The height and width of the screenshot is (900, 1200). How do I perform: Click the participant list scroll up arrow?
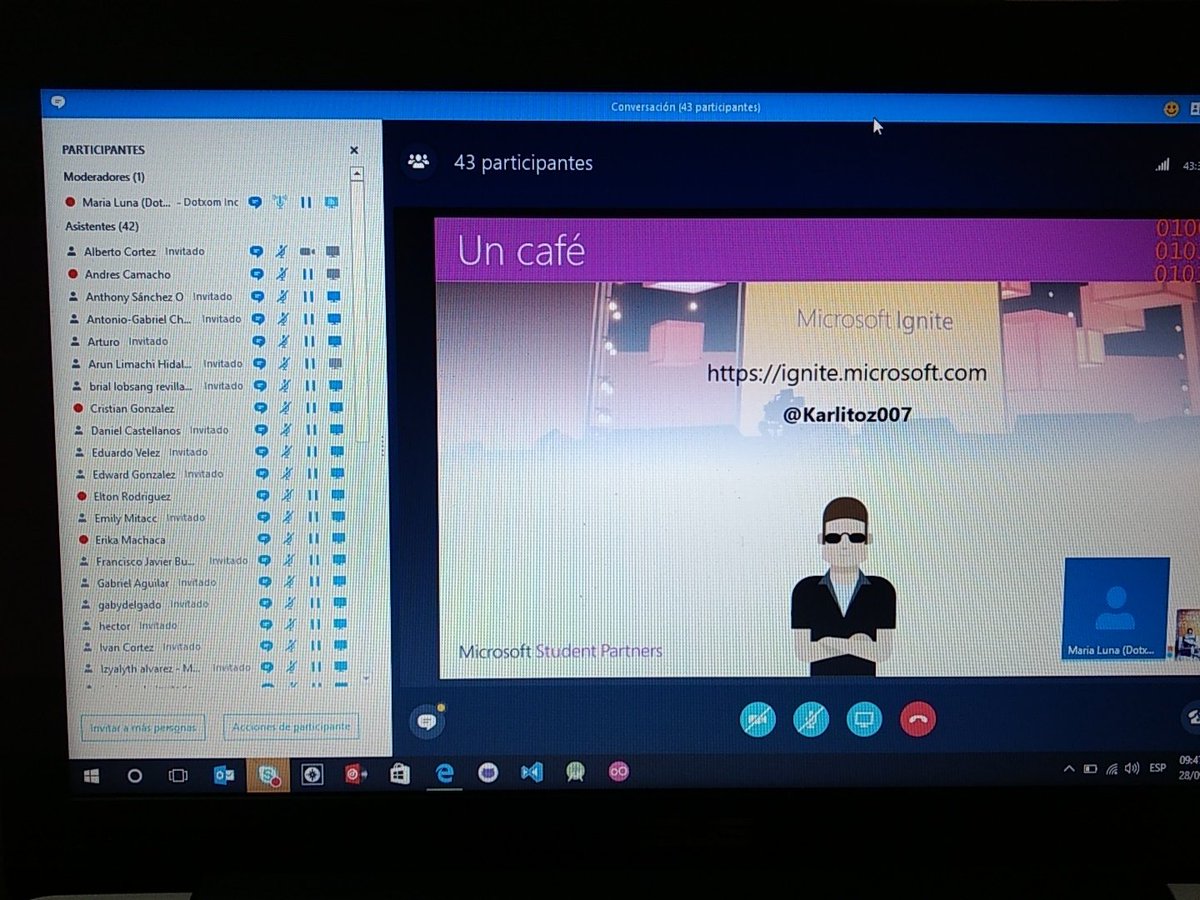pos(356,174)
